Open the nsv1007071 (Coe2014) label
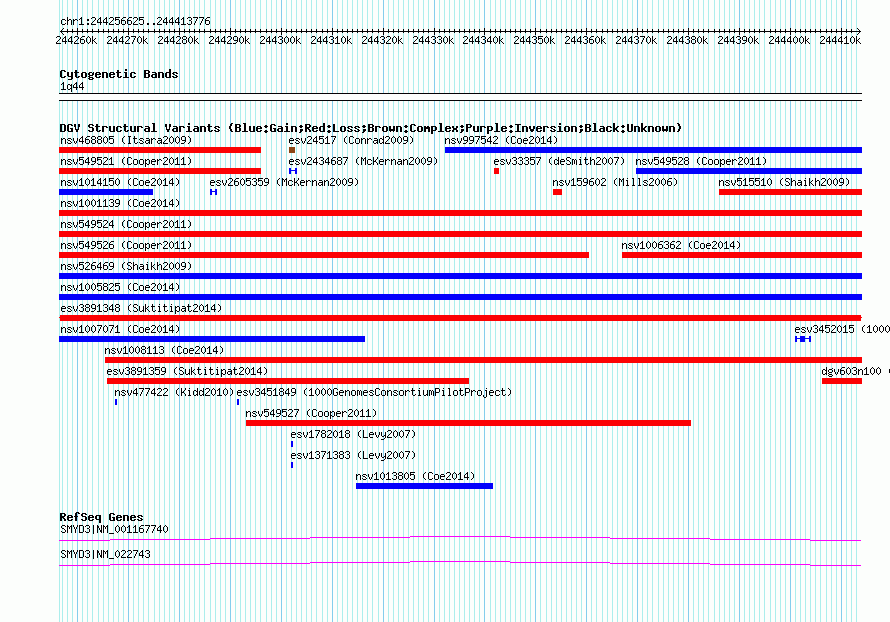This screenshot has width=890, height=622. coord(120,329)
